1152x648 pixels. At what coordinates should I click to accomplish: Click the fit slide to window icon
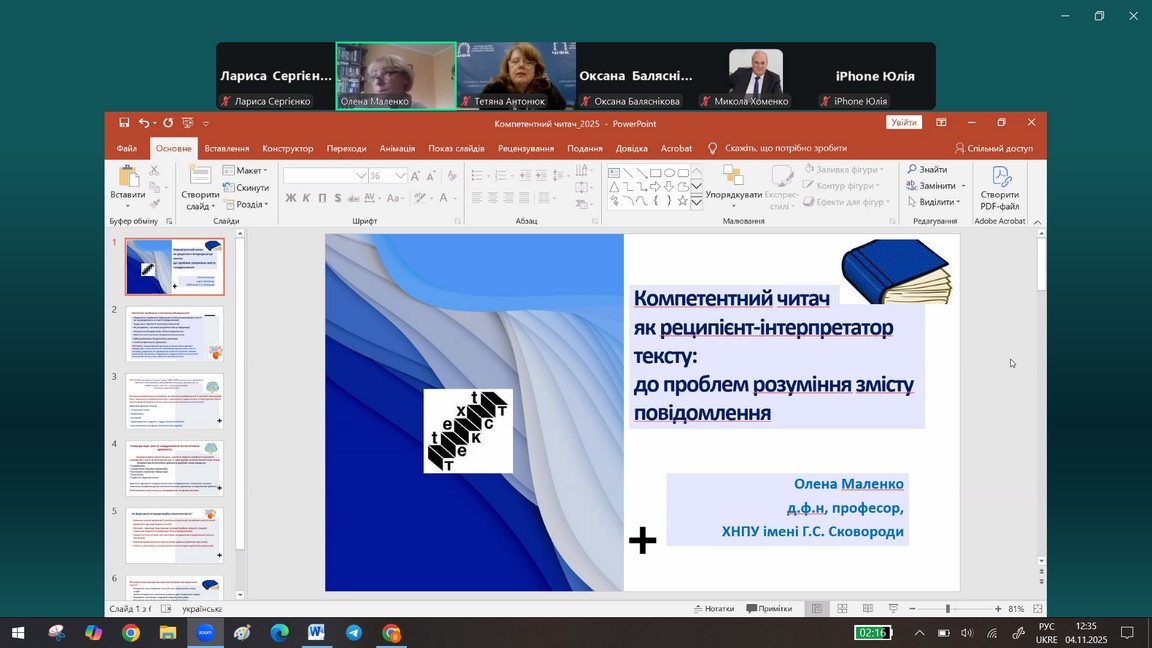pos(1039,609)
